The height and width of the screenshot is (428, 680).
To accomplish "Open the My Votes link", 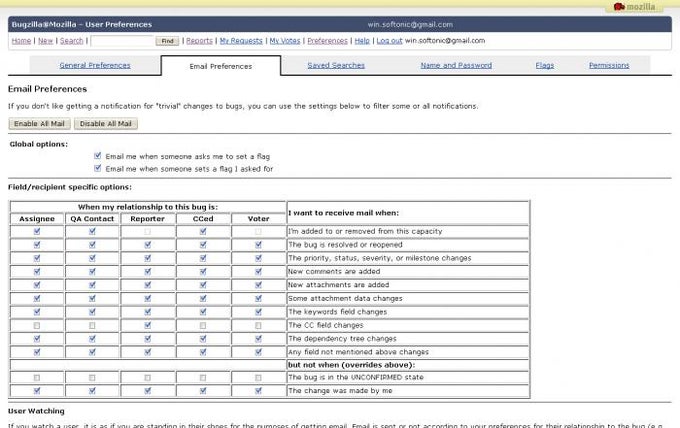I will [x=285, y=41].
